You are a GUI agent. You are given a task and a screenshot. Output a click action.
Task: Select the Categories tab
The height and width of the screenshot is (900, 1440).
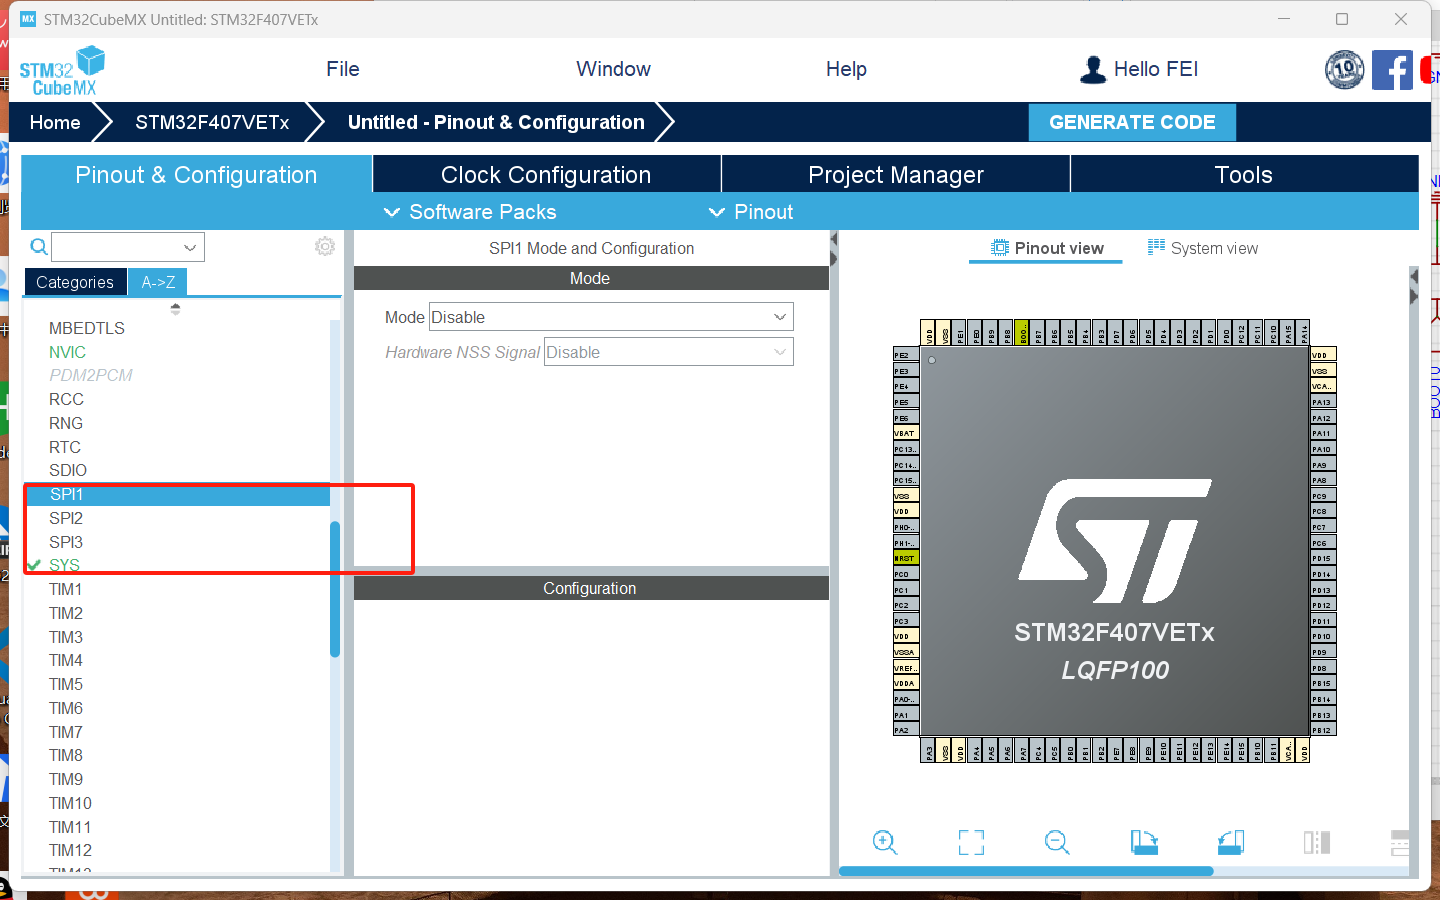(75, 282)
